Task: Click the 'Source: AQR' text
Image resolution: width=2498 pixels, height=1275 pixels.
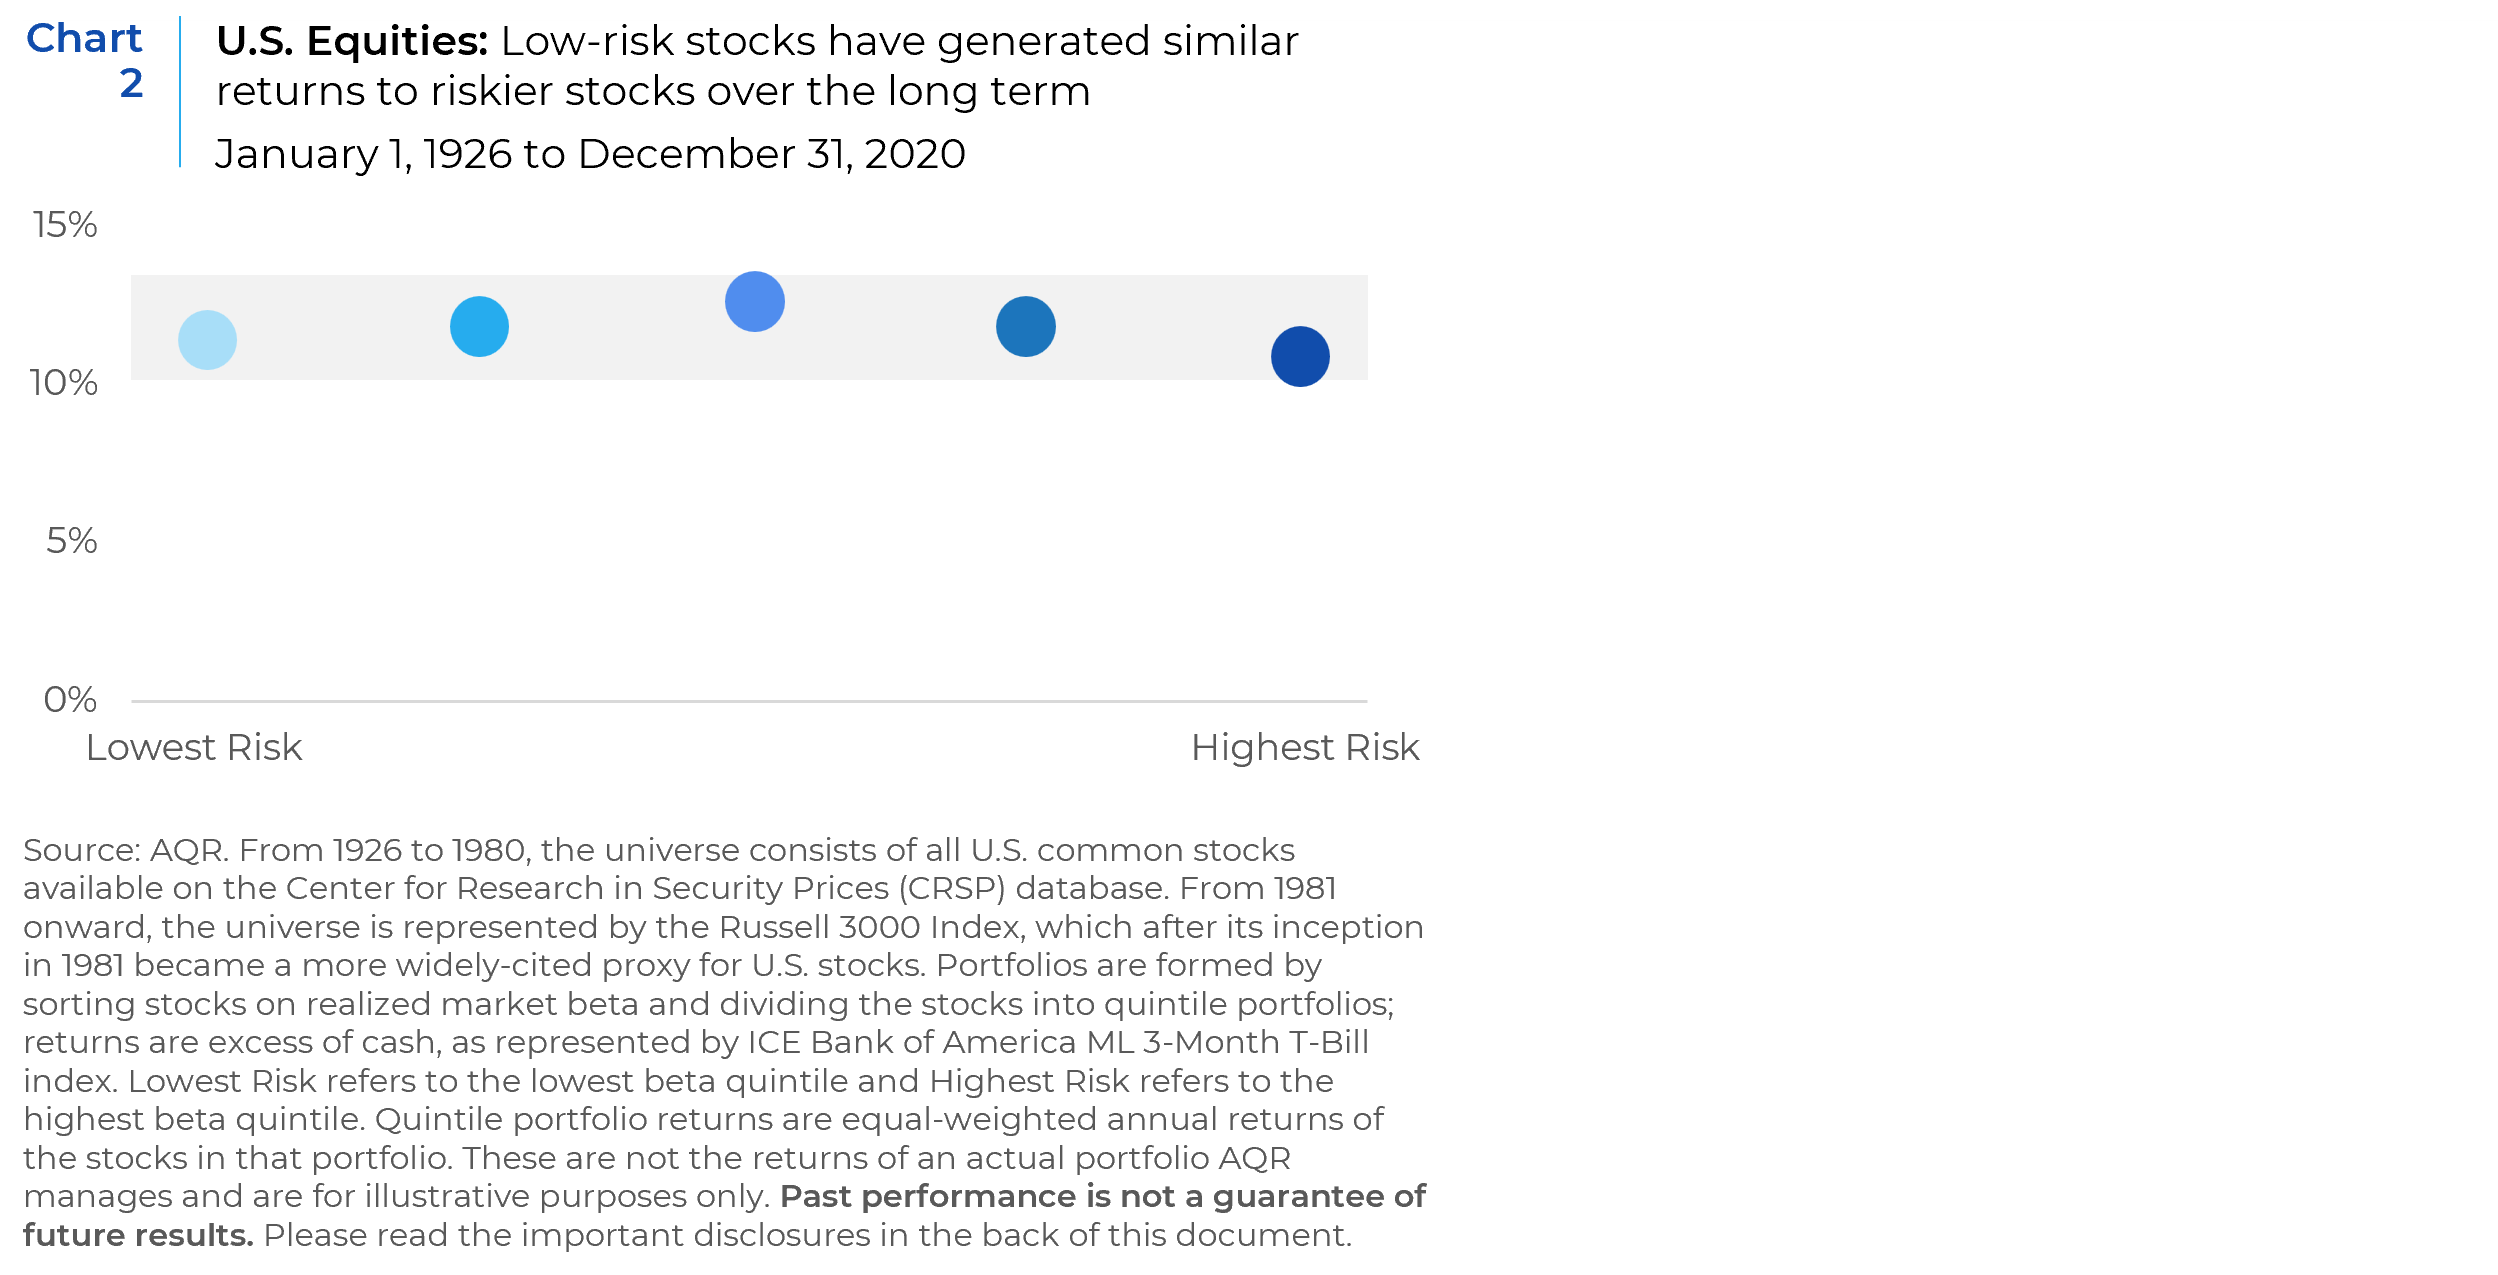Action: 126,850
